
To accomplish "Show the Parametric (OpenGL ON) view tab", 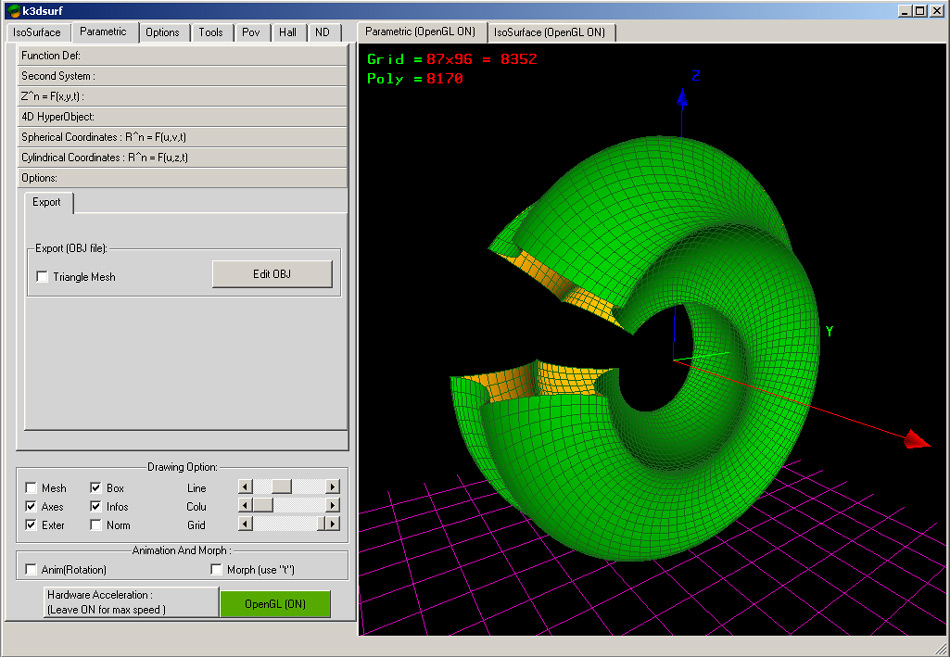I will pyautogui.click(x=421, y=32).
